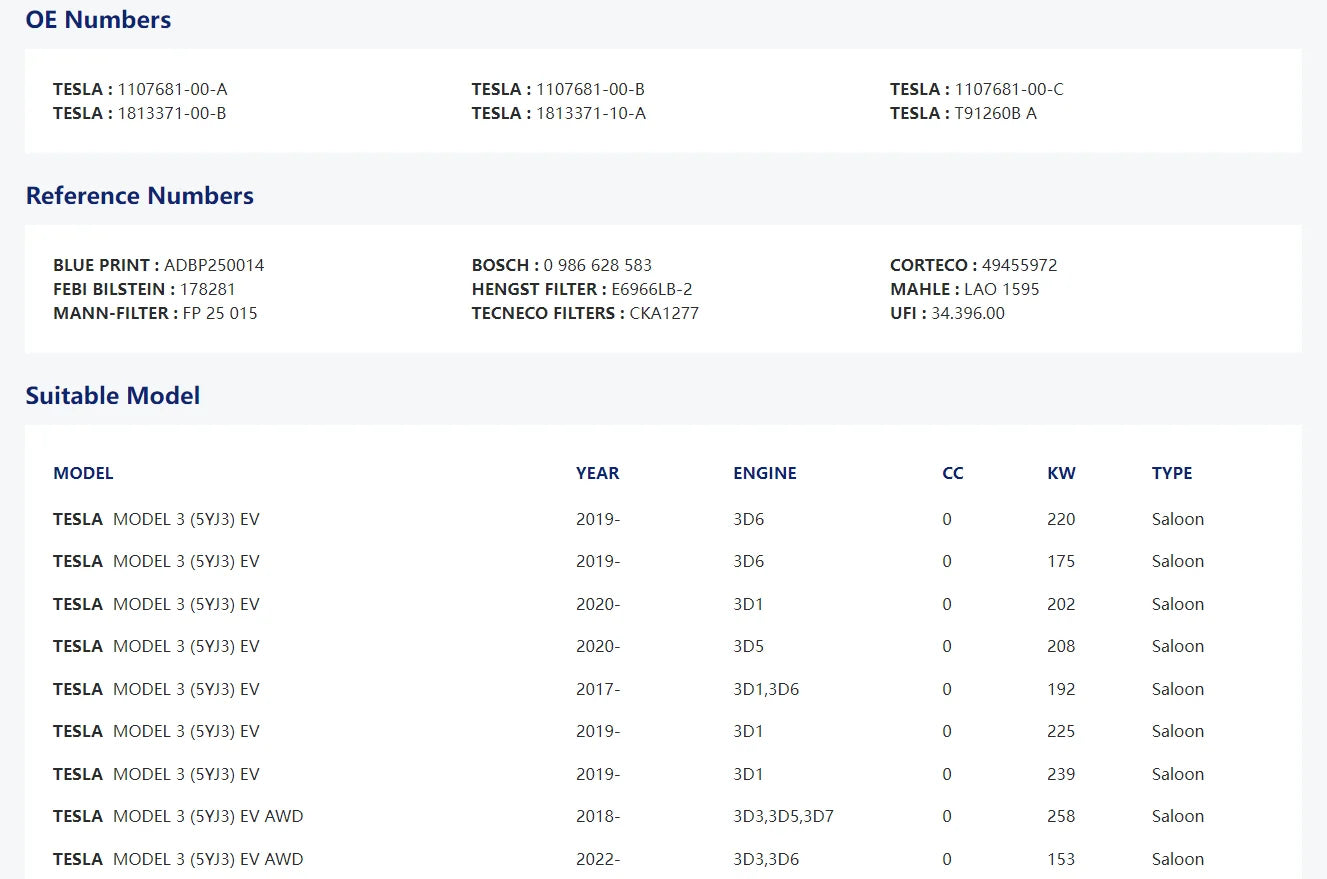Click FEBI BILSTEIN reference 178281
The width and height of the screenshot is (1327, 879).
click(208, 289)
